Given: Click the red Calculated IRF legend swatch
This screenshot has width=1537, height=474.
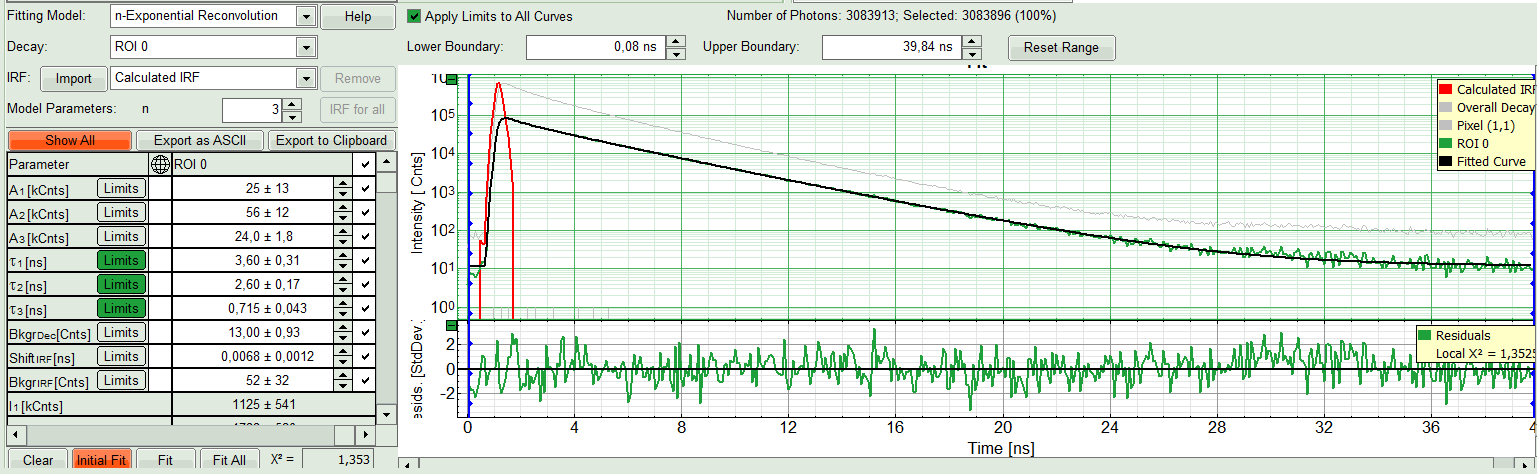Looking at the screenshot, I should tap(1443, 90).
